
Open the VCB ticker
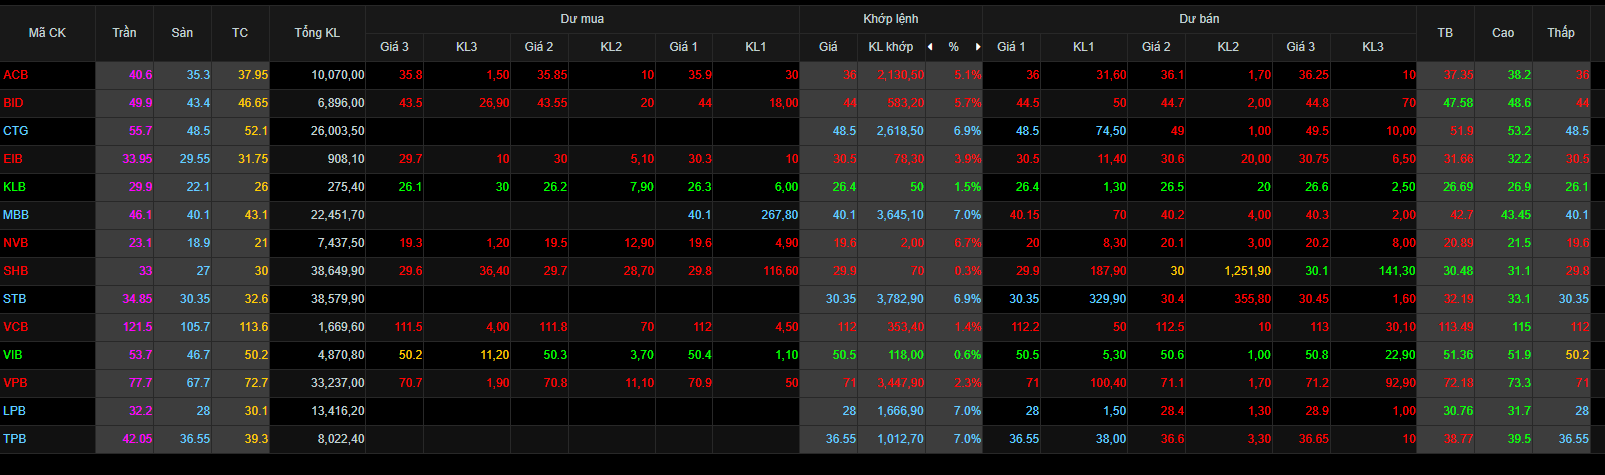pyautogui.click(x=16, y=327)
